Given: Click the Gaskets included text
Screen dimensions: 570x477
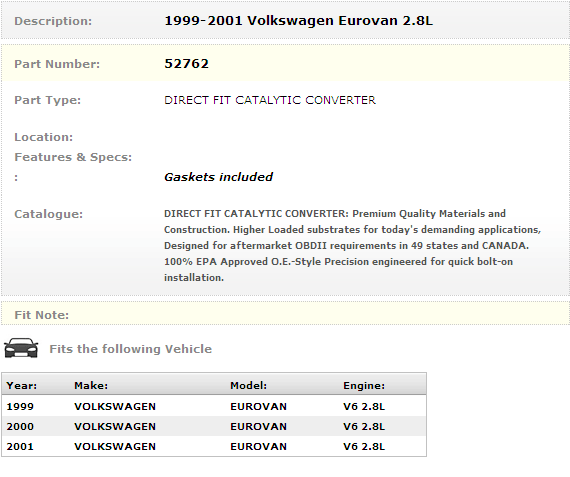Looking at the screenshot, I should (218, 177).
